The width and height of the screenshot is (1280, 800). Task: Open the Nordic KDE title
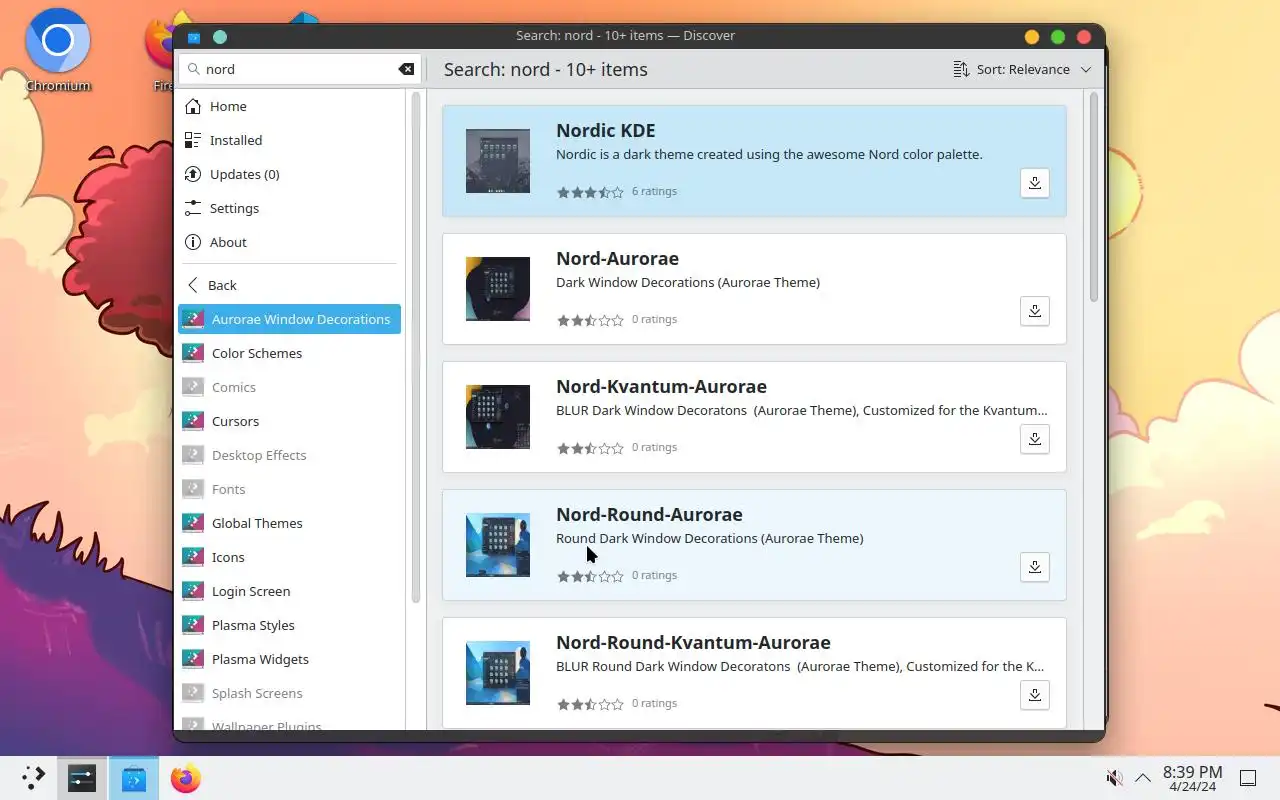tap(606, 131)
